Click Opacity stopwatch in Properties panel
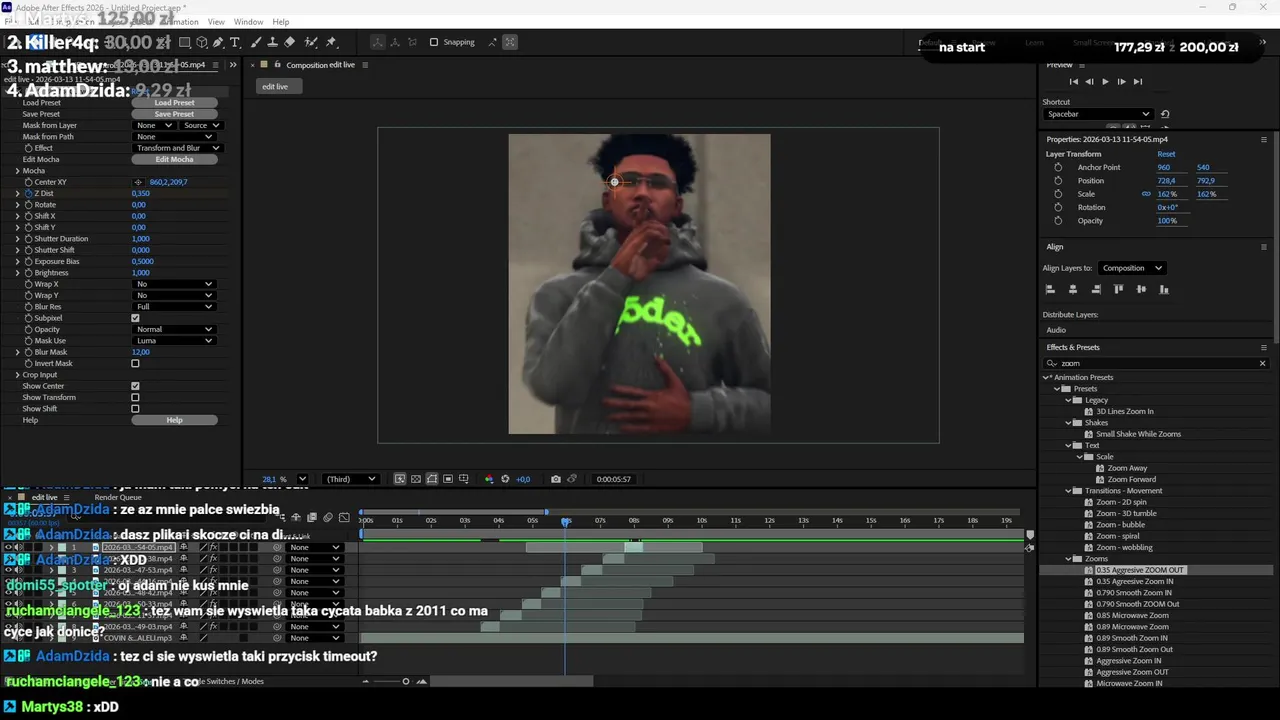Image resolution: width=1280 pixels, height=720 pixels. click(1058, 220)
